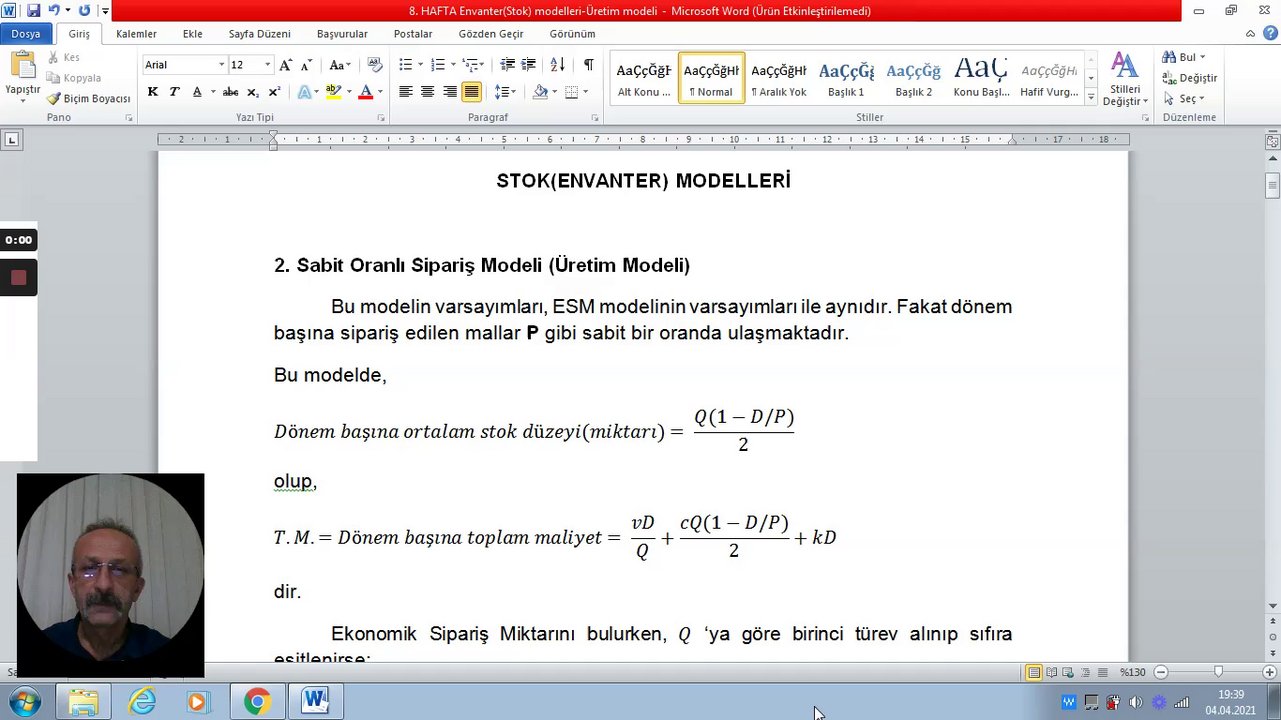Open the Dosya file tab
Viewport: 1281px width, 720px height.
point(26,34)
